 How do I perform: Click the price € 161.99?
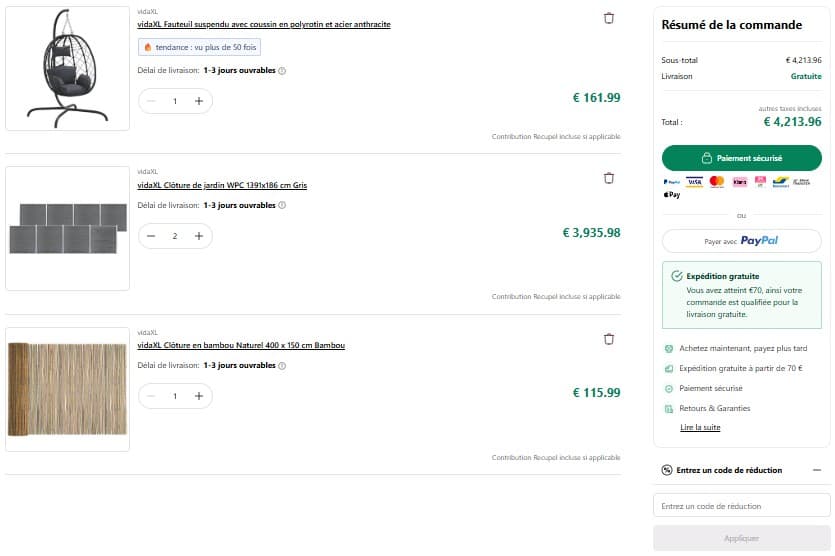coord(596,97)
